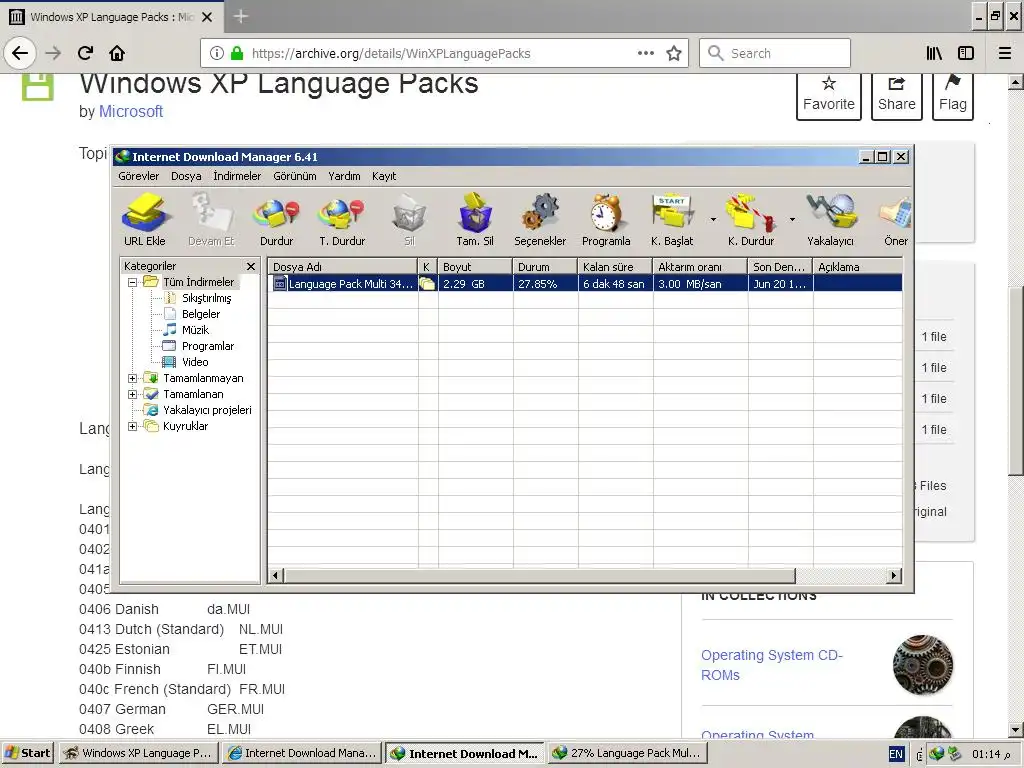Sort by Durum column header

(545, 266)
